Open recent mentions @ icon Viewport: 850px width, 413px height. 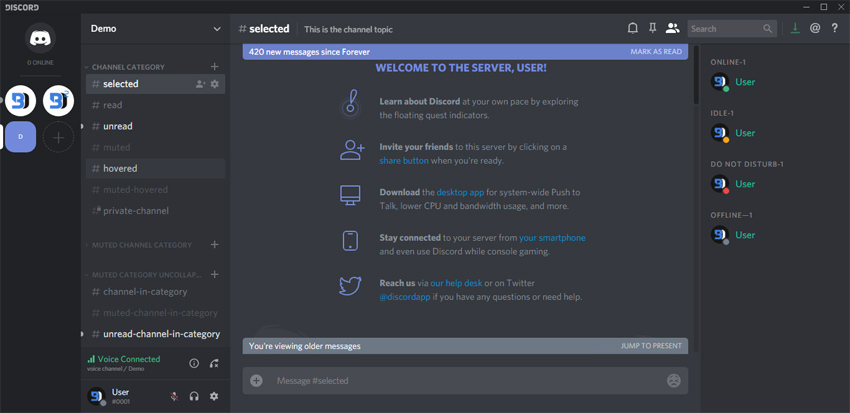click(x=815, y=29)
